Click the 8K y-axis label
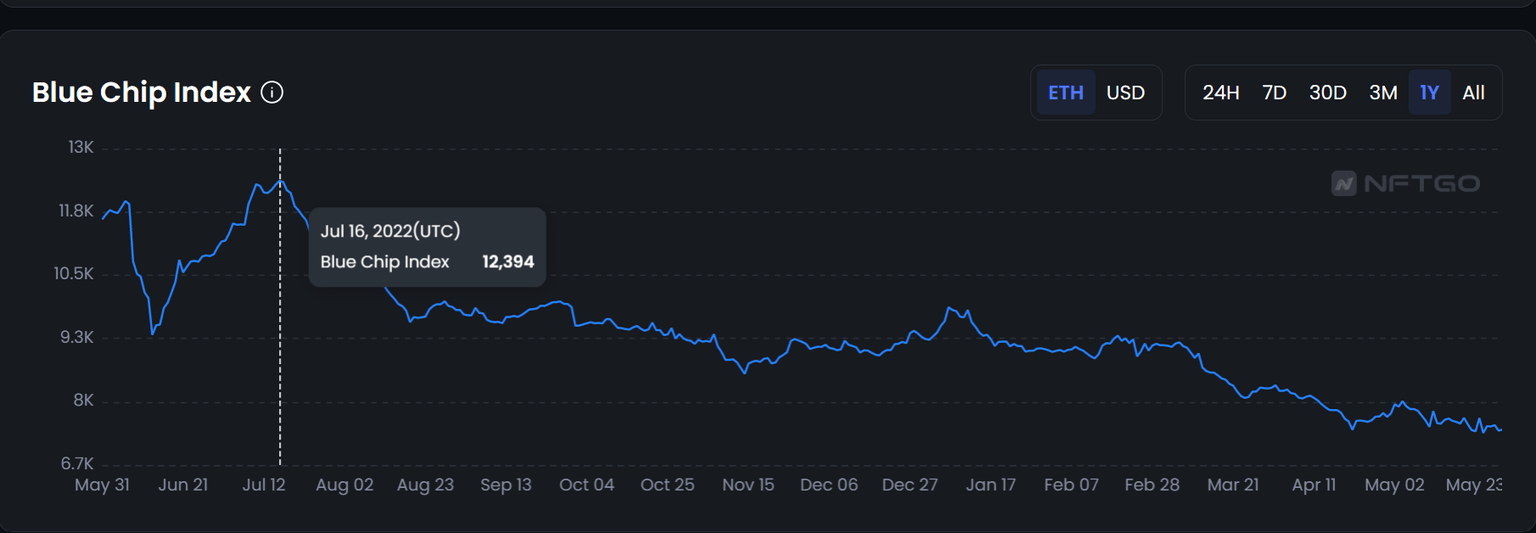This screenshot has width=1536, height=533. point(82,401)
